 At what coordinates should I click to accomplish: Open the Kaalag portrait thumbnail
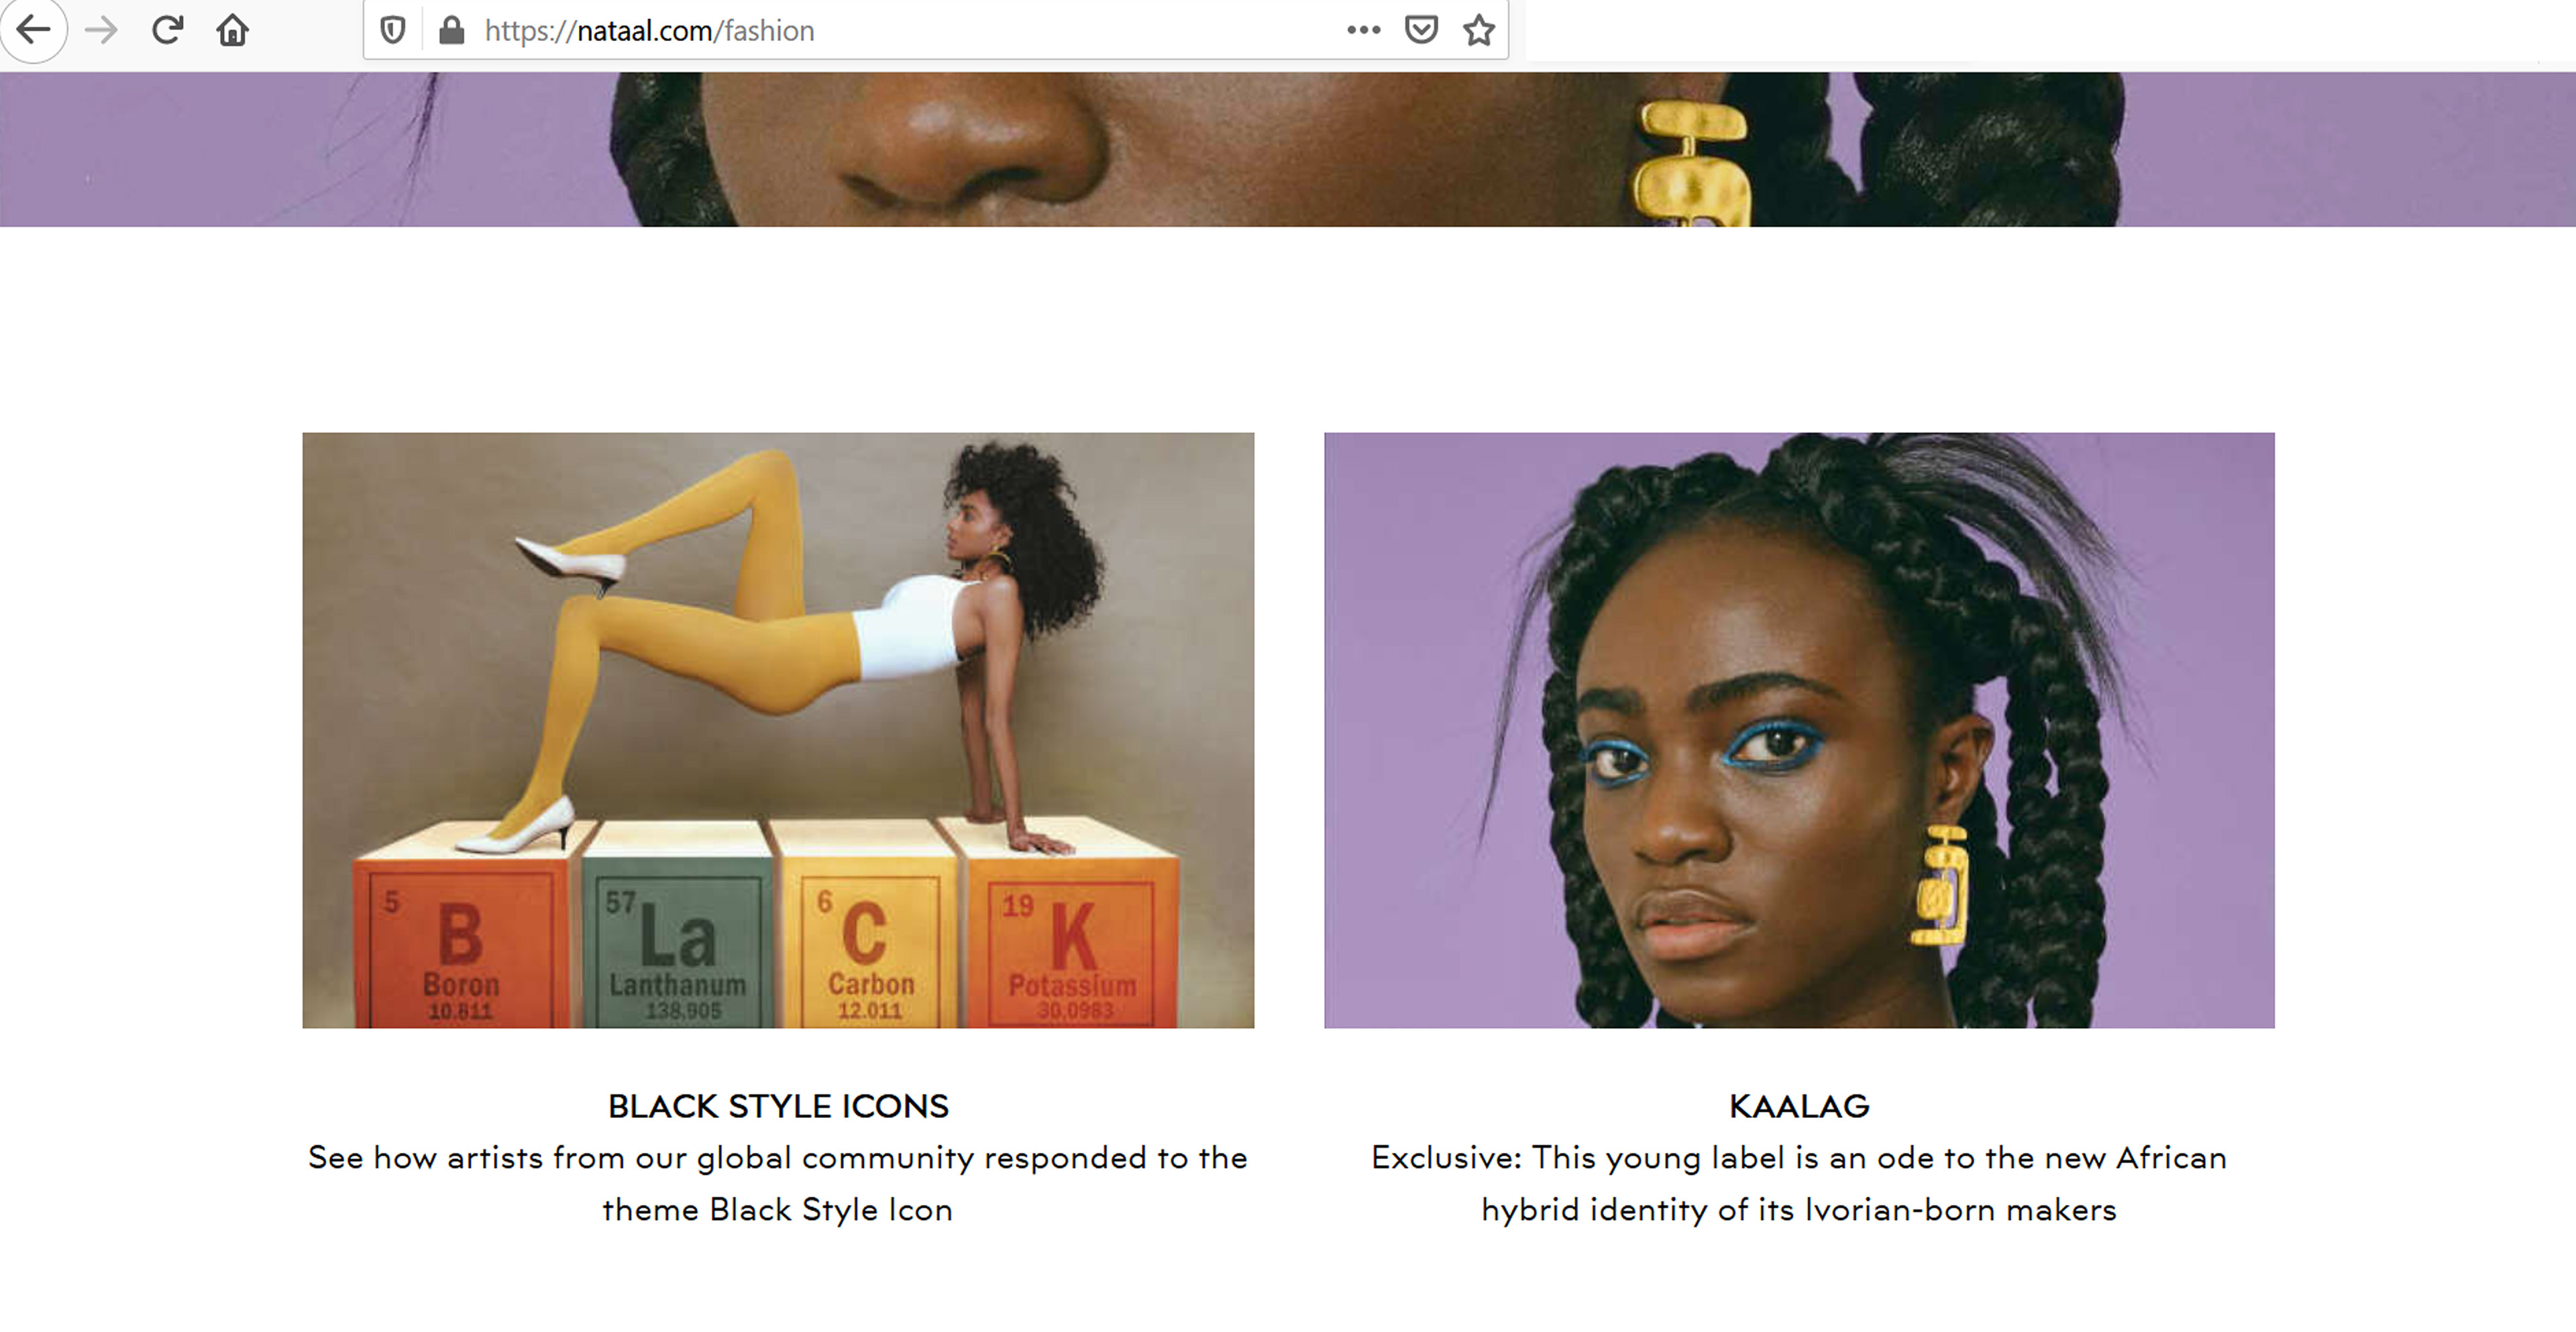pyautogui.click(x=1799, y=730)
